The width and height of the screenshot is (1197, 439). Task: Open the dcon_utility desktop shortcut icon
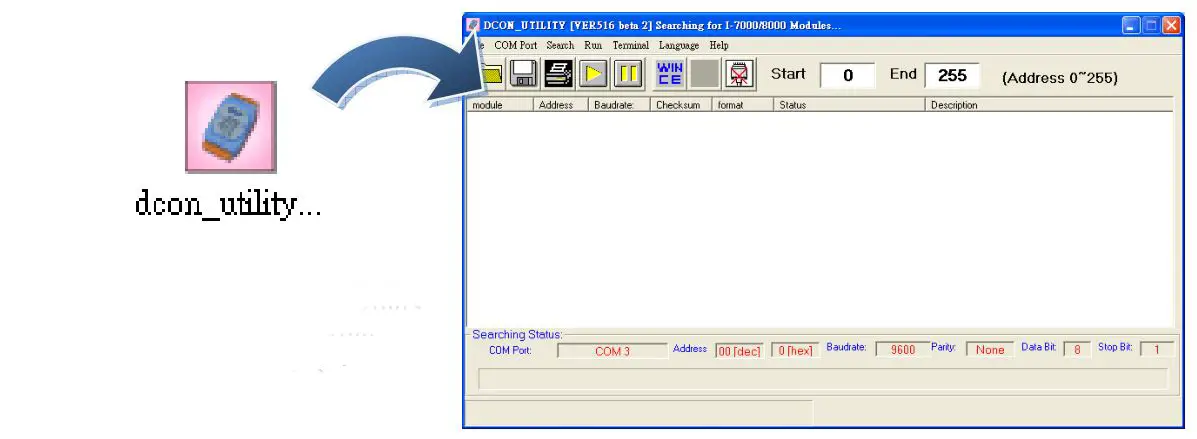point(231,127)
